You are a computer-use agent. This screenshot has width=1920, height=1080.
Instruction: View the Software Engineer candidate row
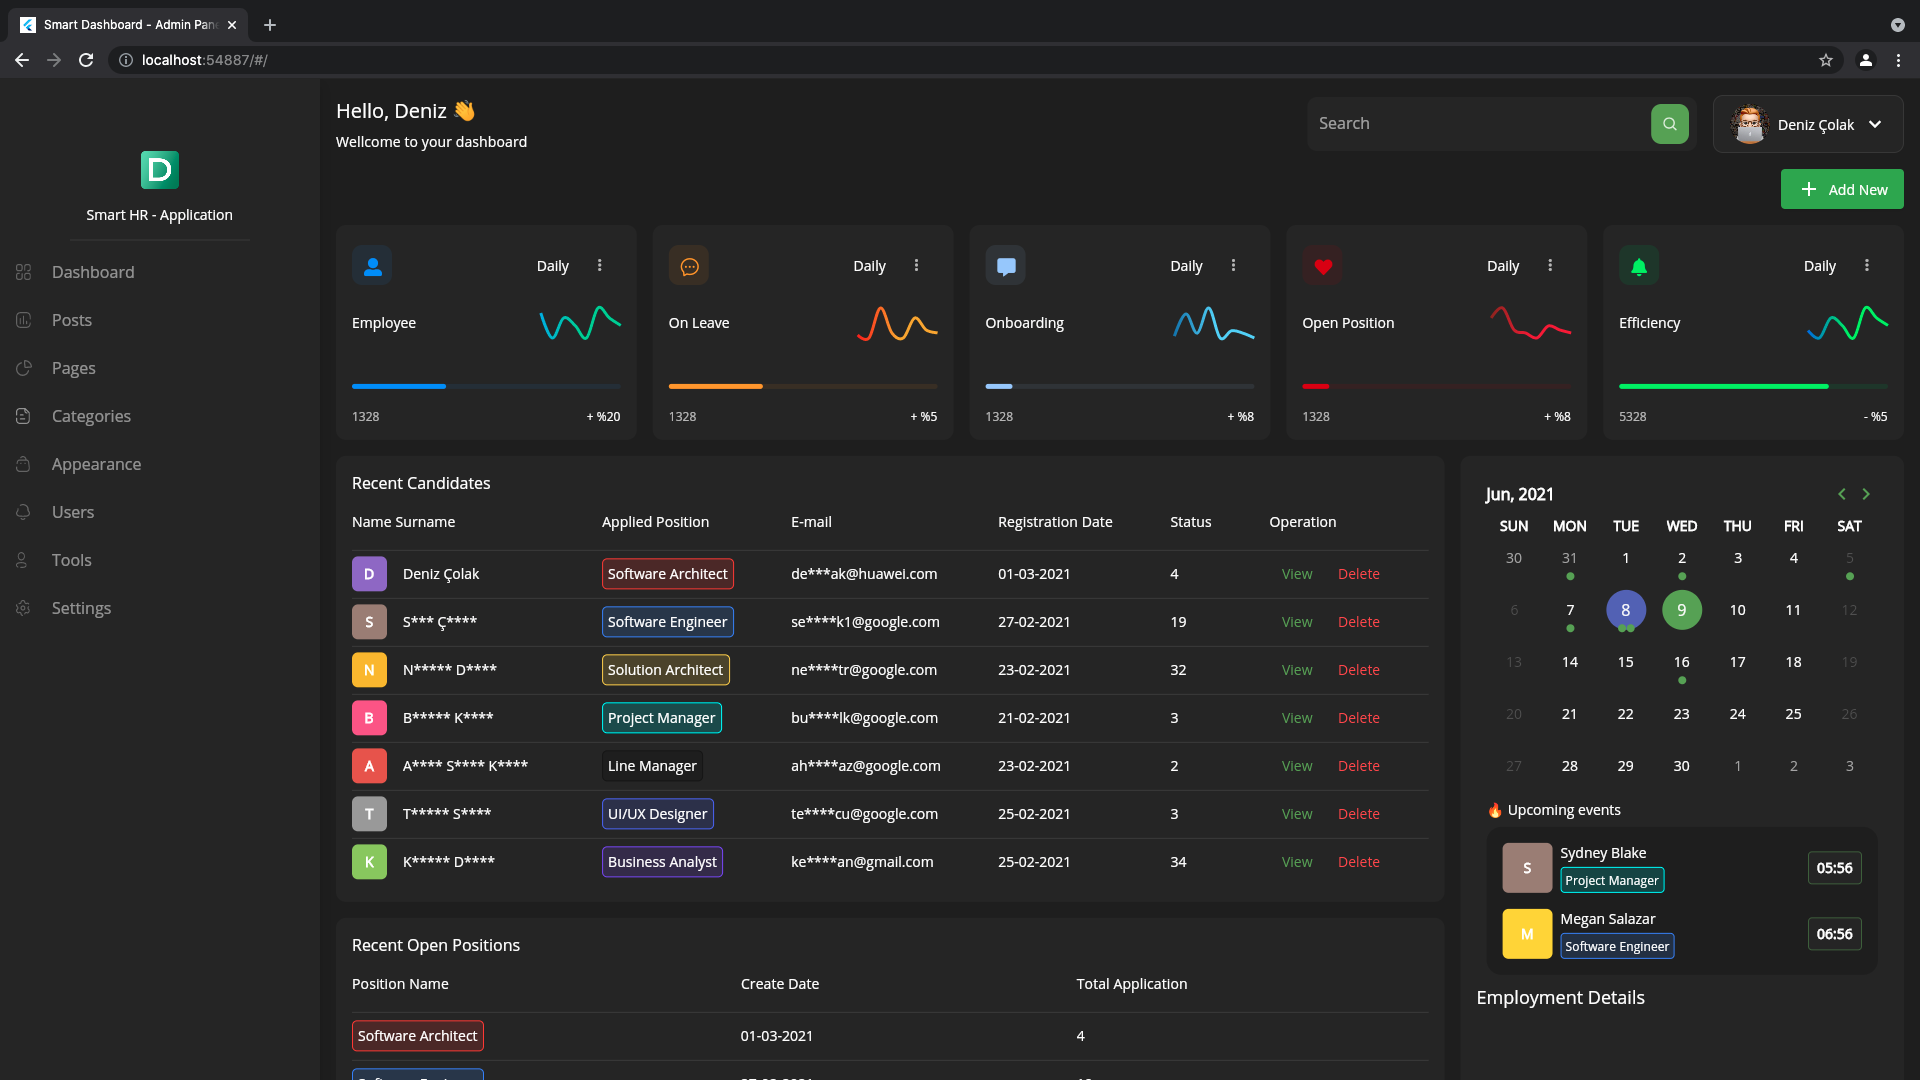click(1297, 622)
